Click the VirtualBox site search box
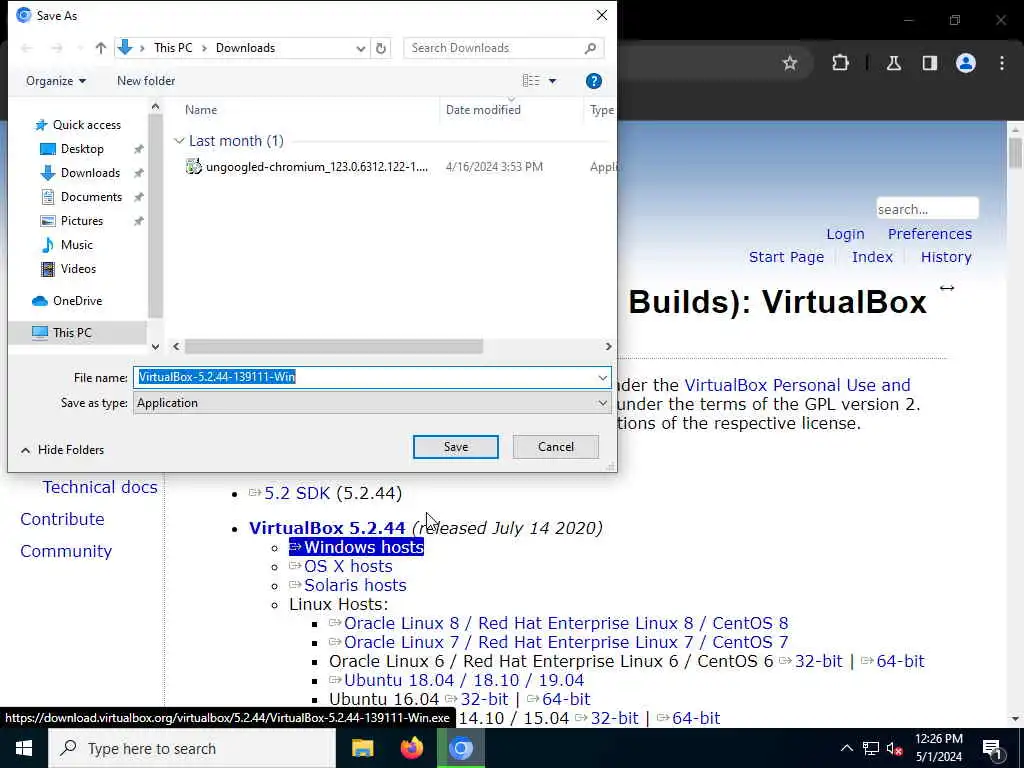1024x768 pixels. tap(927, 209)
